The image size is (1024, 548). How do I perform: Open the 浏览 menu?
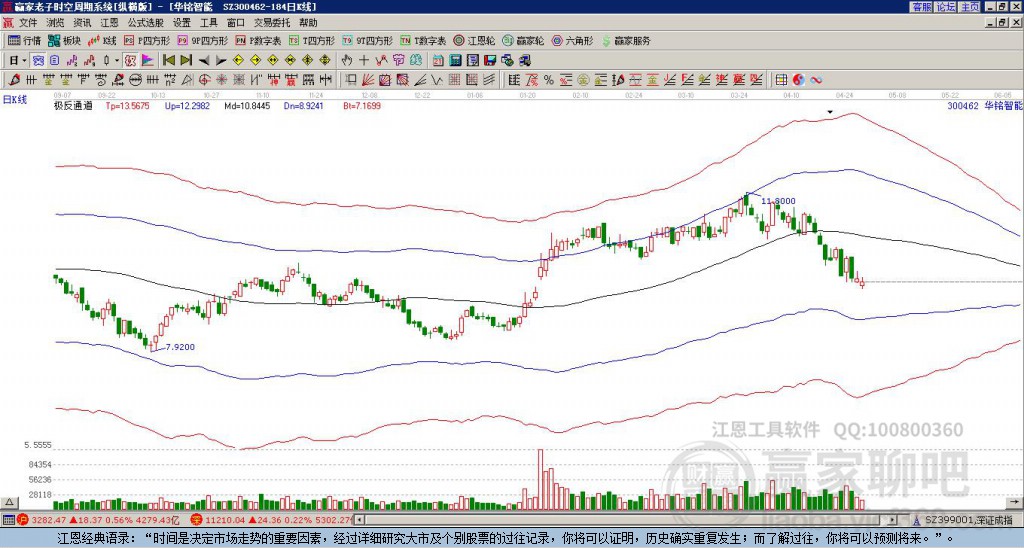56,23
